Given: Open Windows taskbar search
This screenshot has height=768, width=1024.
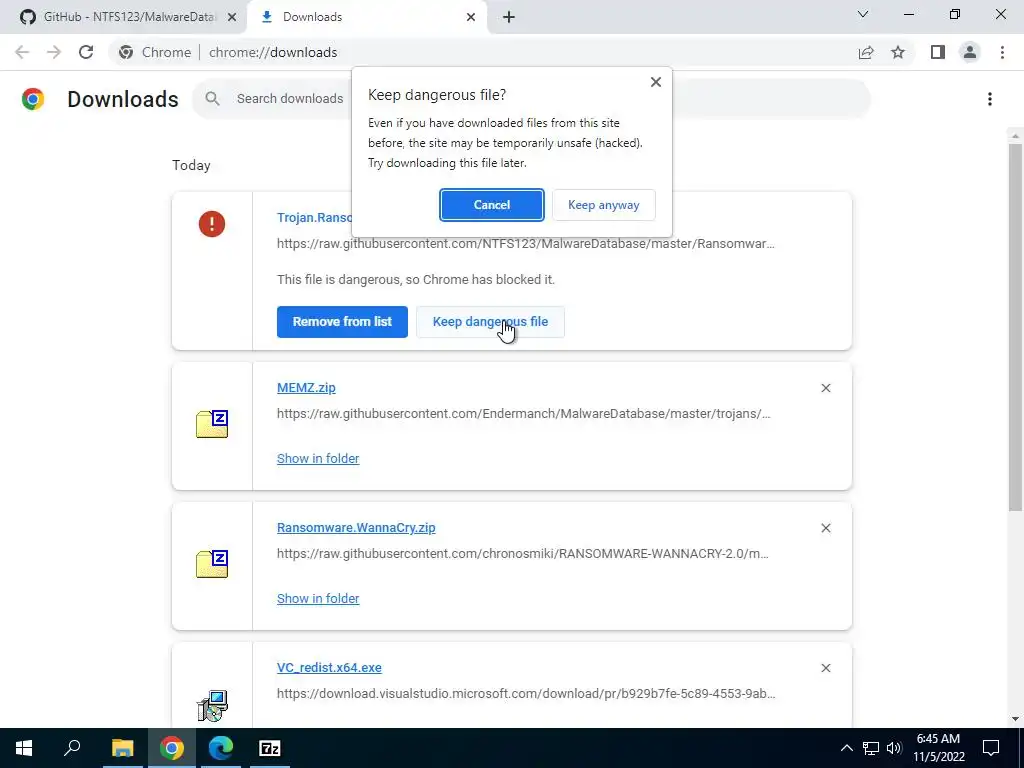Looking at the screenshot, I should 72,748.
